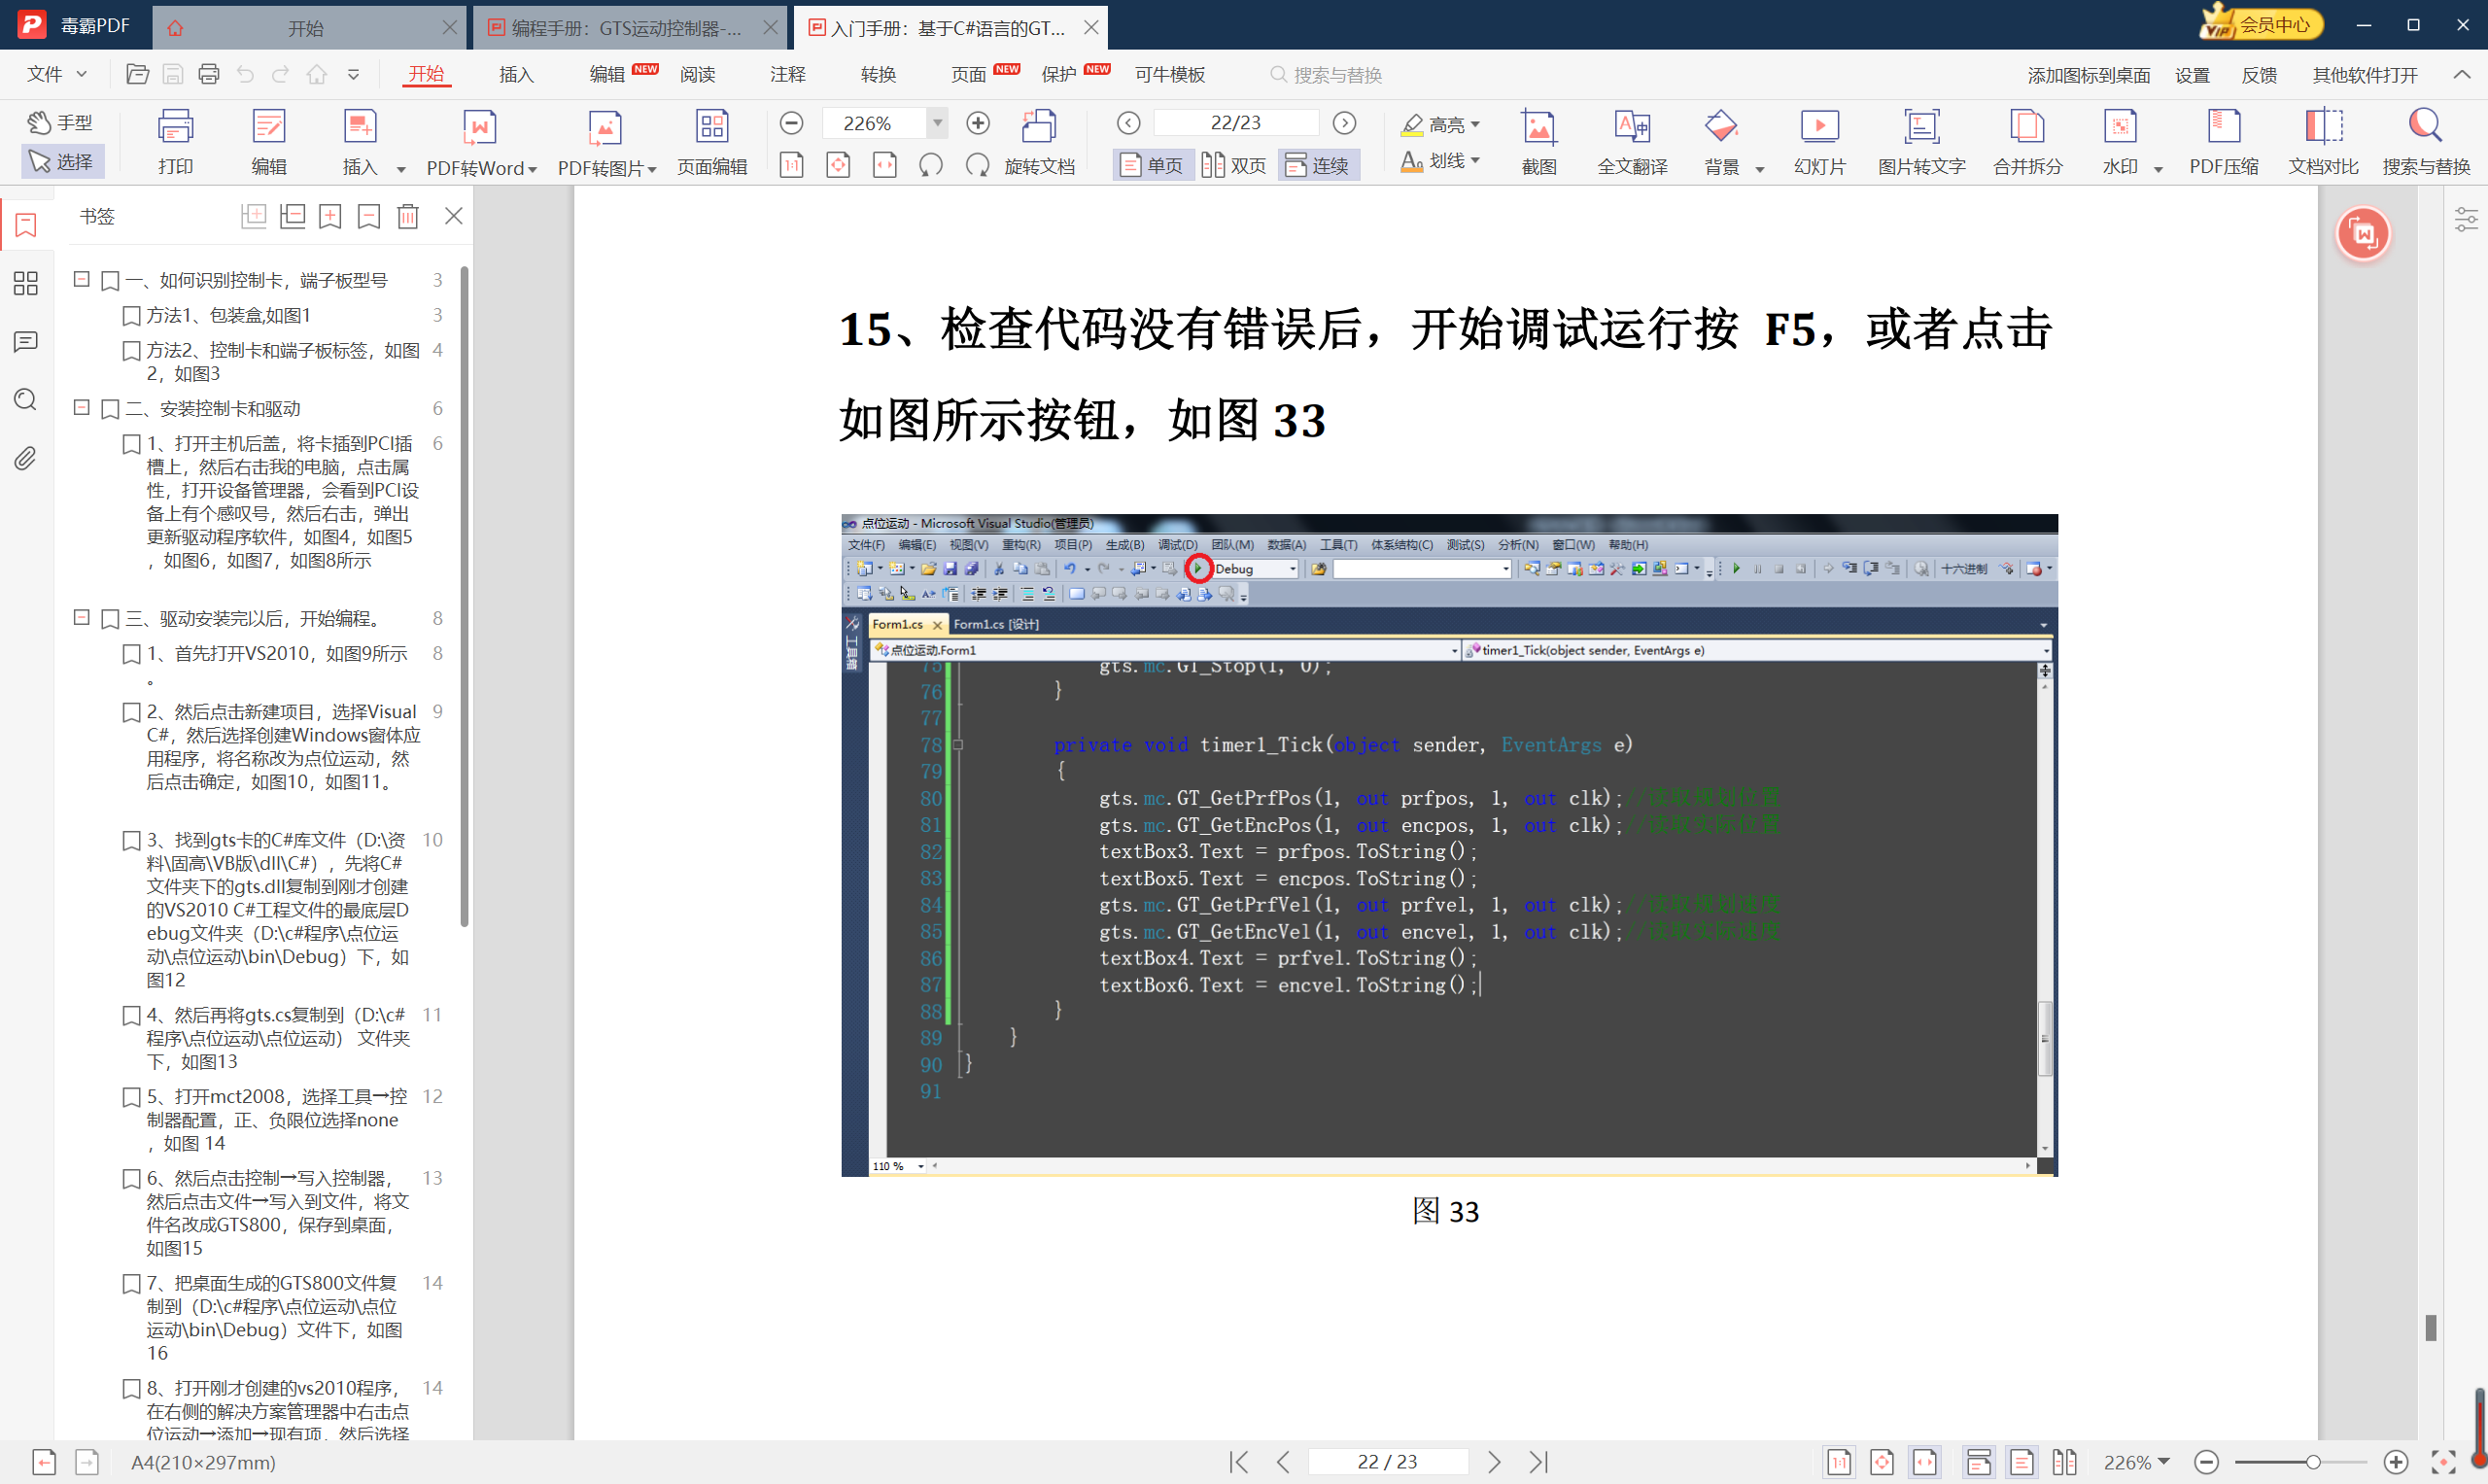Delete bookmark using the trash icon

pos(408,216)
